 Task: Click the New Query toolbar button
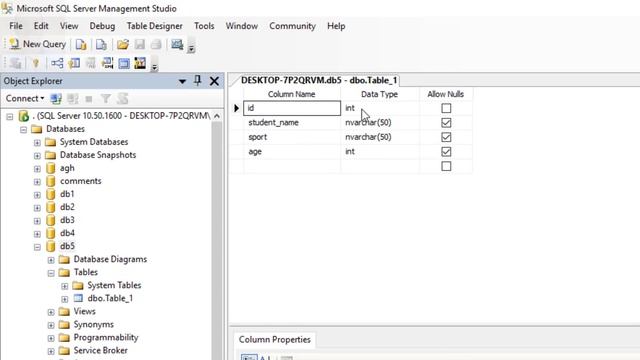point(38,44)
